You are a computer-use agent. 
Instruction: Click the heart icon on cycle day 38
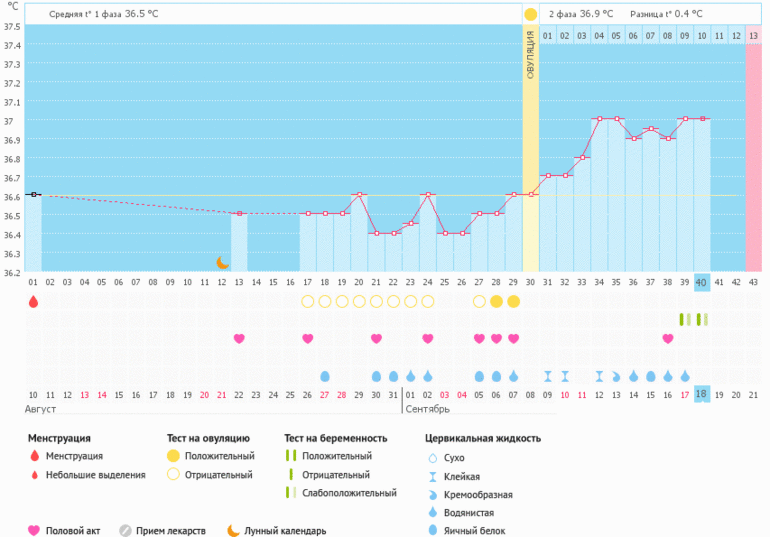(x=668, y=339)
